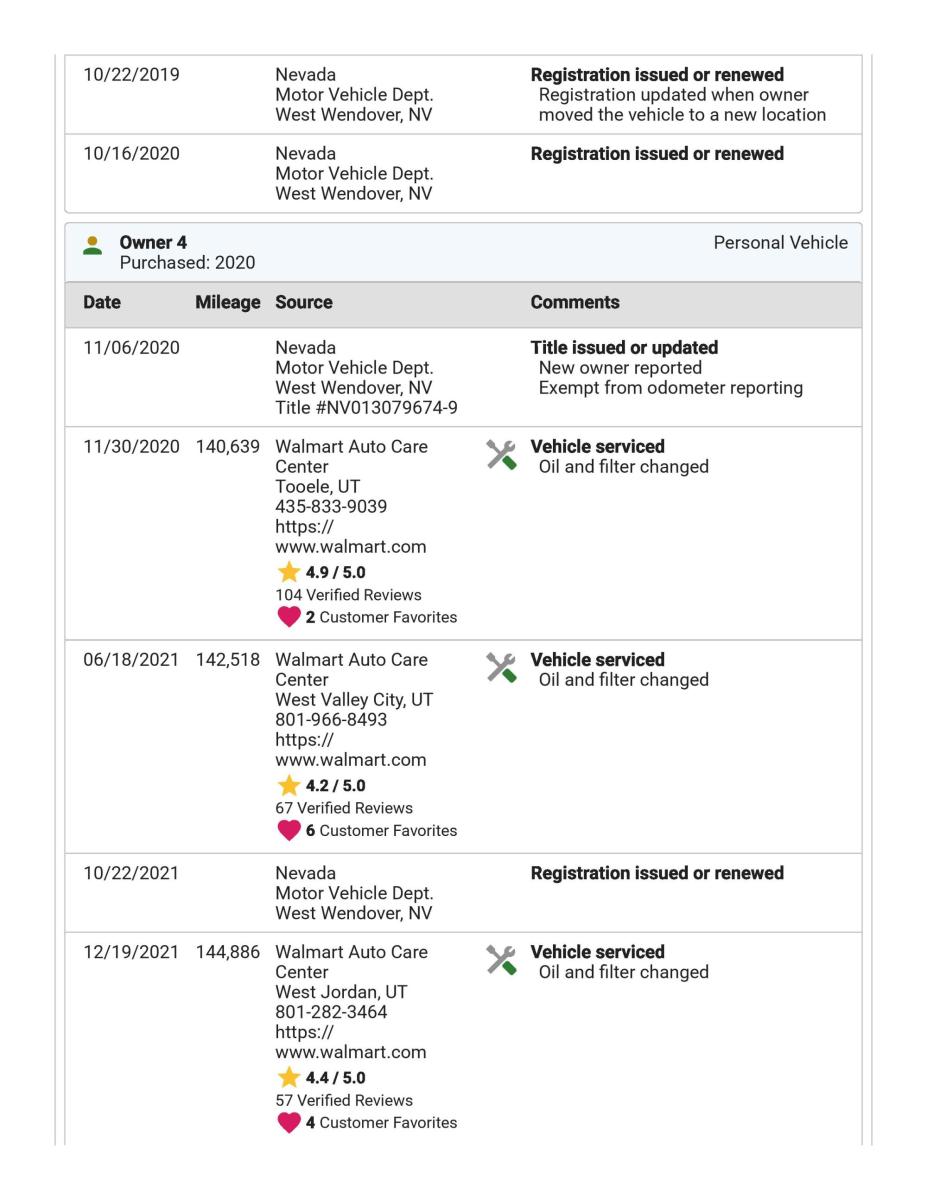927x1200 pixels.
Task: Click wrench icon for 06/18/2021 service
Action: pos(502,669)
